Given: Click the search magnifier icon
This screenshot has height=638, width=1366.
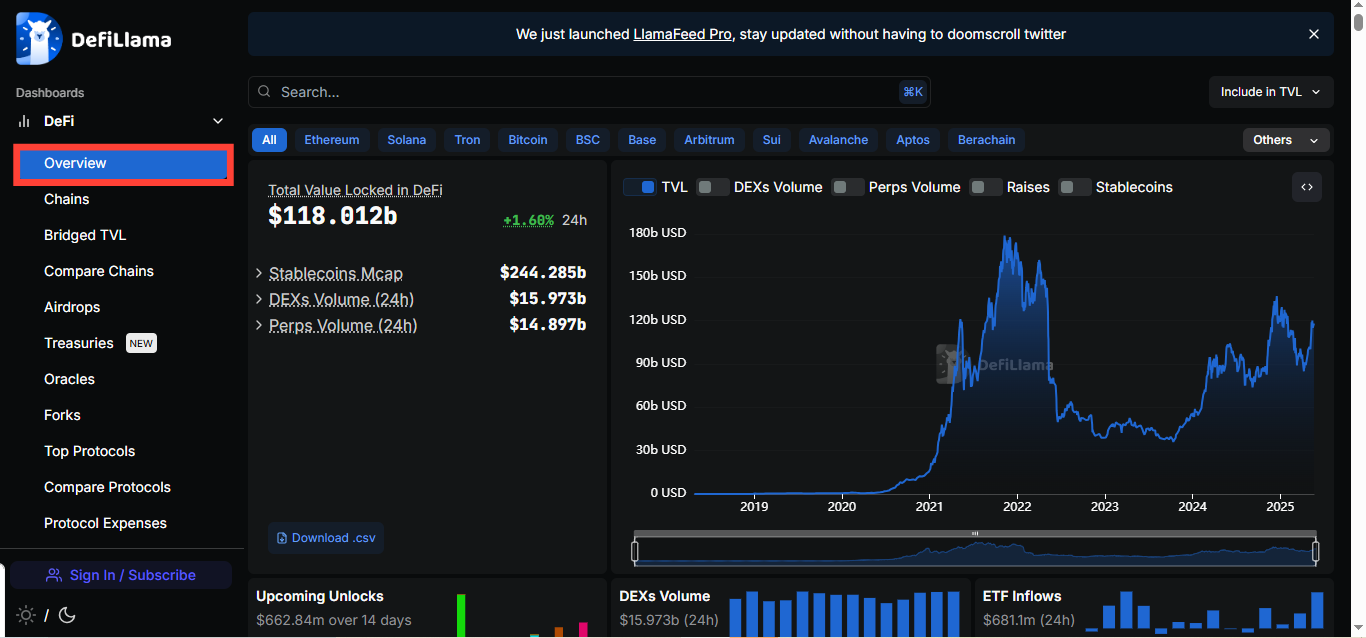Looking at the screenshot, I should pyautogui.click(x=265, y=92).
